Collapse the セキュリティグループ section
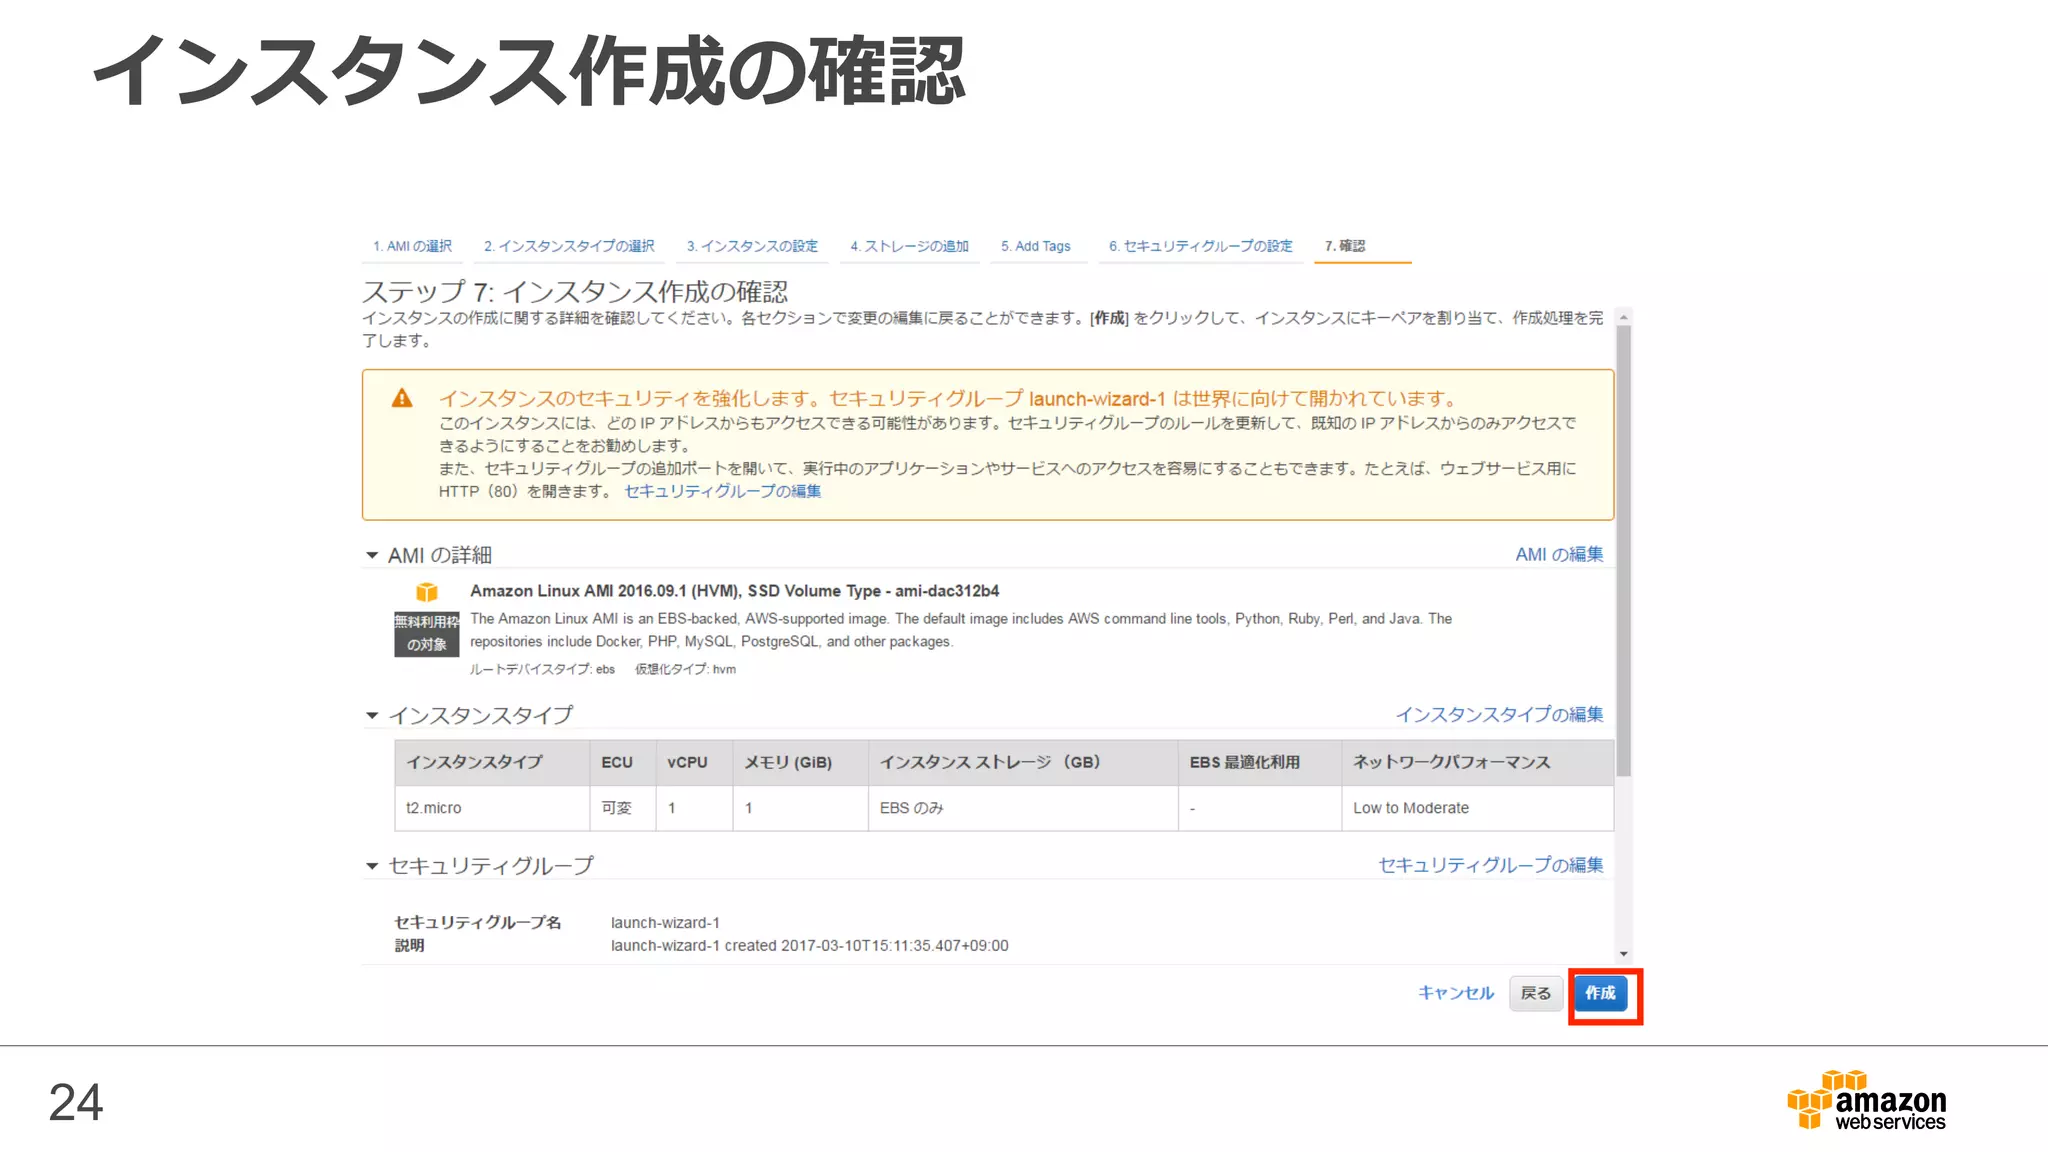The image size is (2048, 1152). (x=372, y=866)
